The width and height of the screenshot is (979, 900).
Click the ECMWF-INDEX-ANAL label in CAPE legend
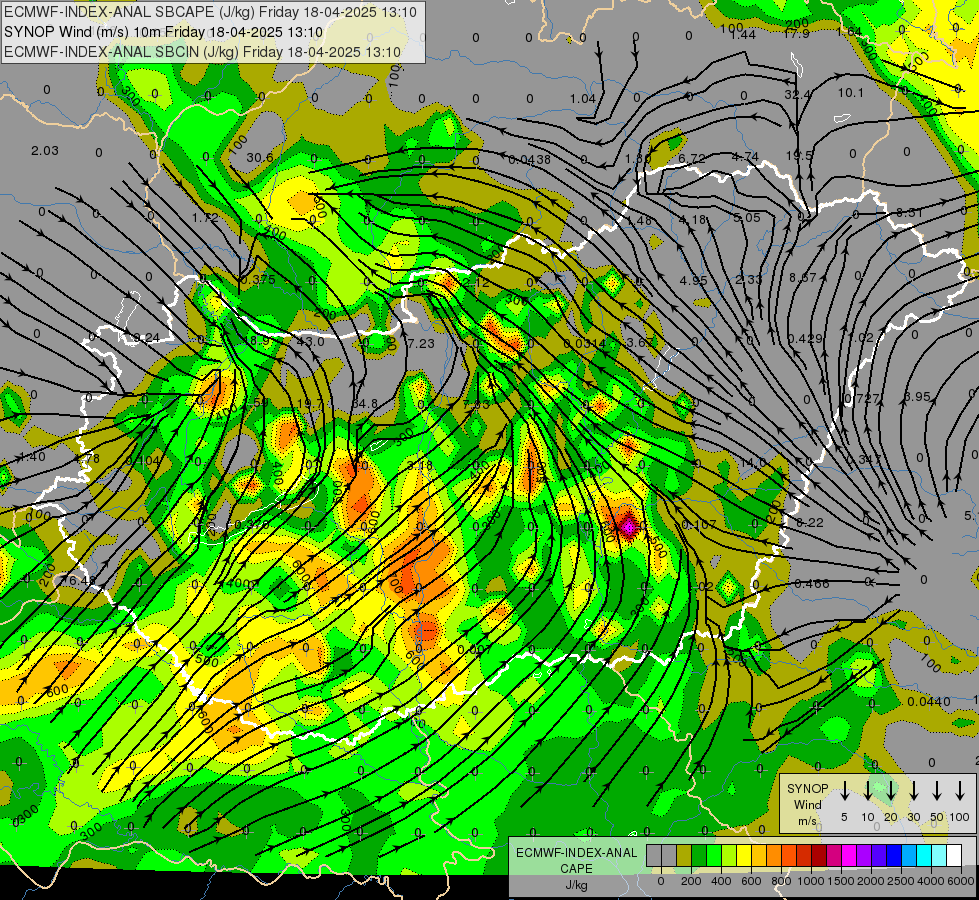coord(576,853)
